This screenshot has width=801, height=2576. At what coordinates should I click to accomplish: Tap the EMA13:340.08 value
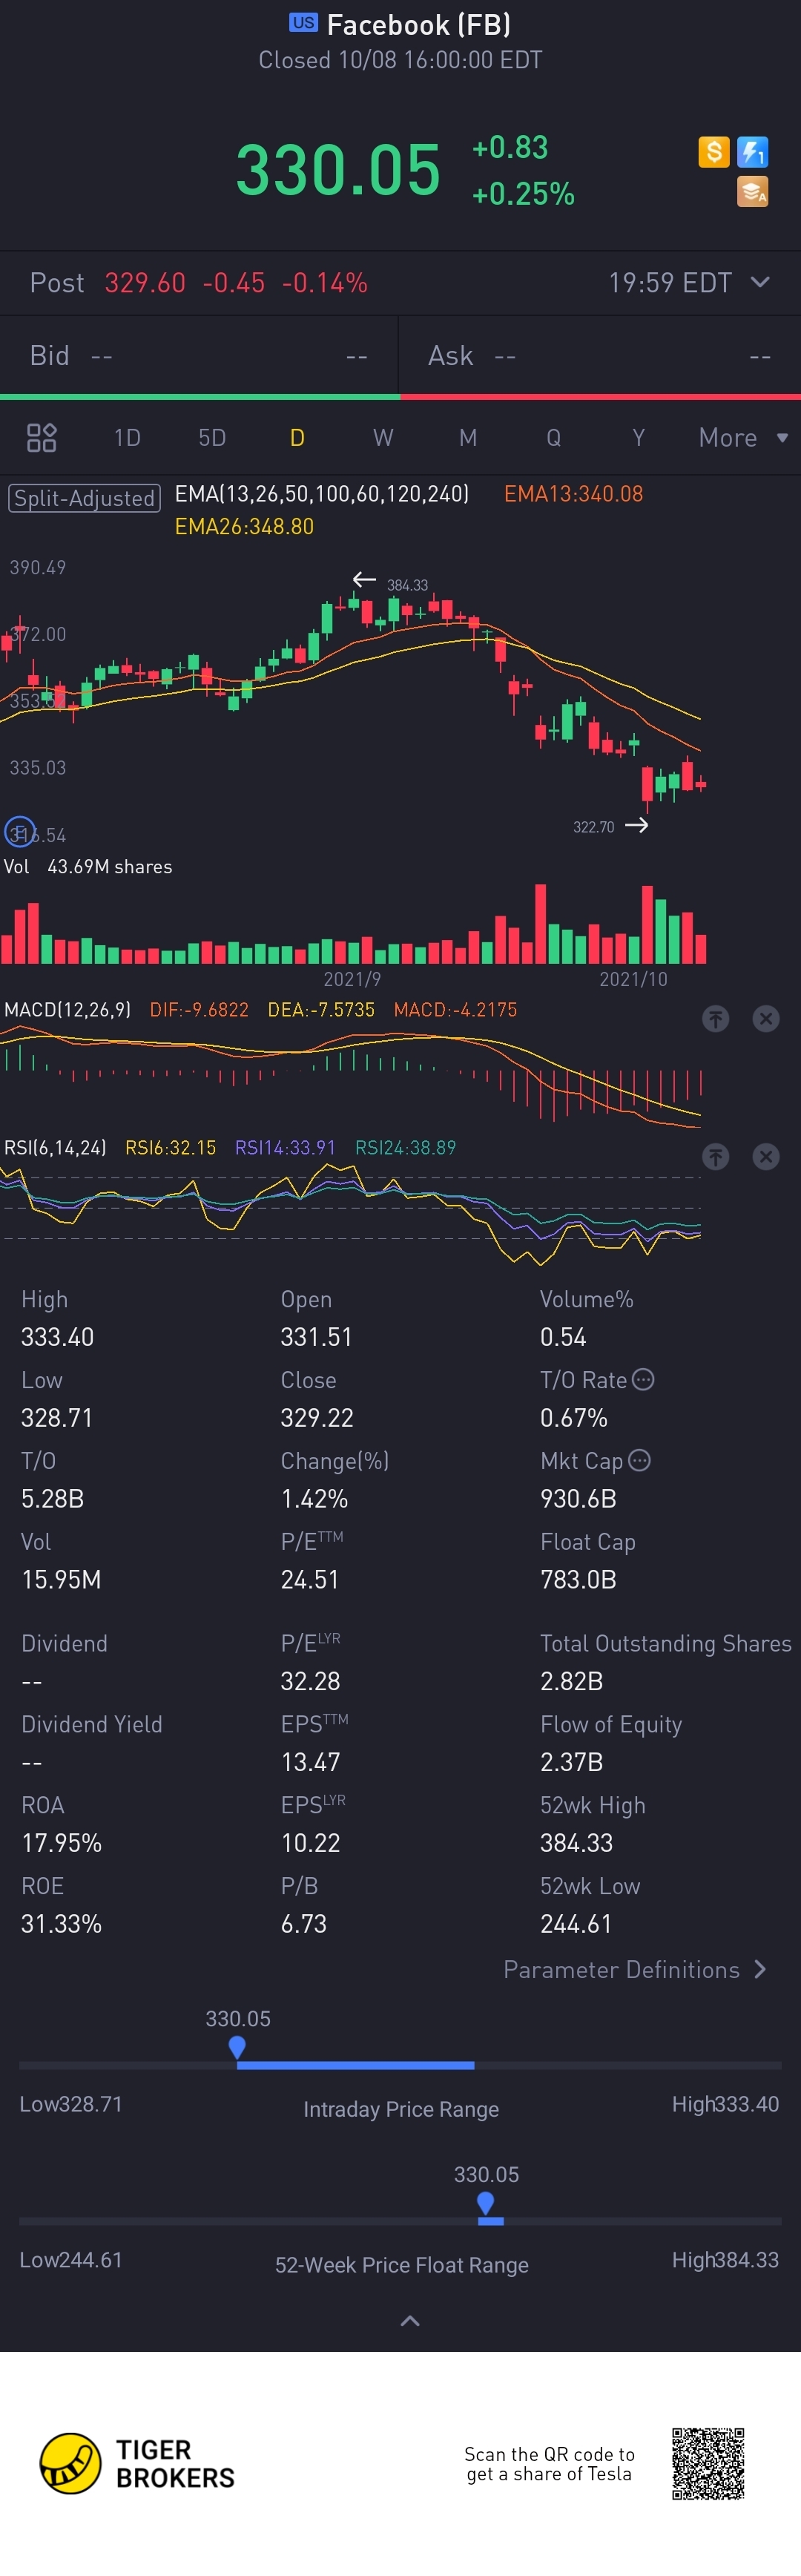(573, 494)
